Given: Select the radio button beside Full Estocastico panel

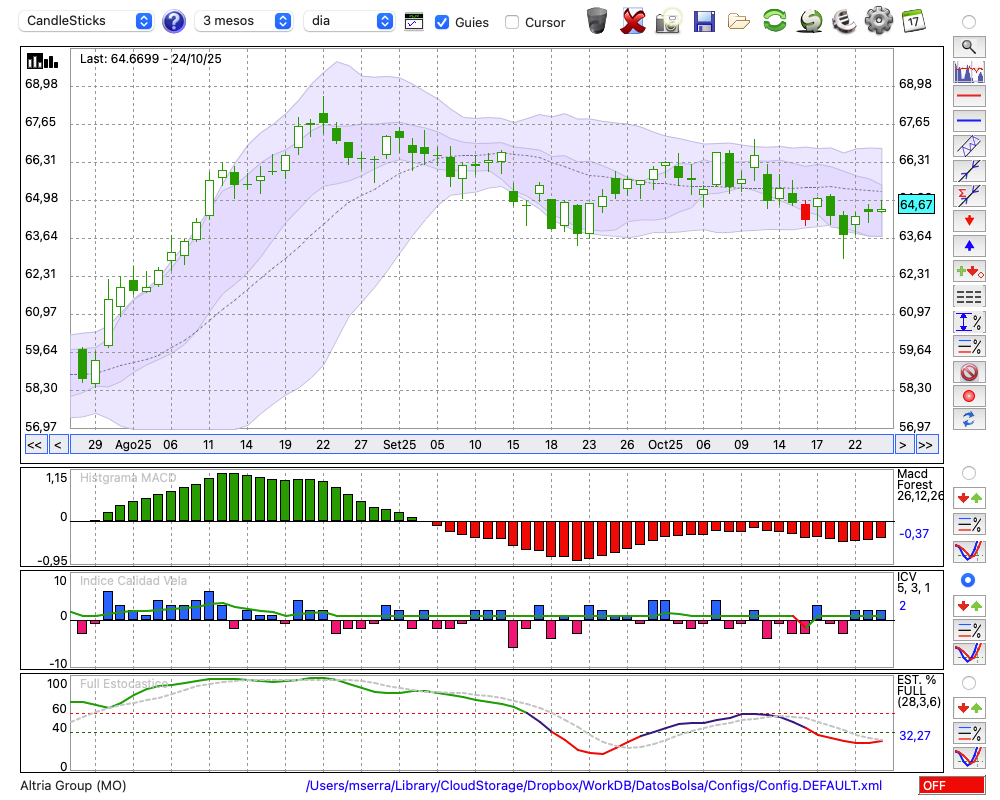Looking at the screenshot, I should [x=968, y=682].
